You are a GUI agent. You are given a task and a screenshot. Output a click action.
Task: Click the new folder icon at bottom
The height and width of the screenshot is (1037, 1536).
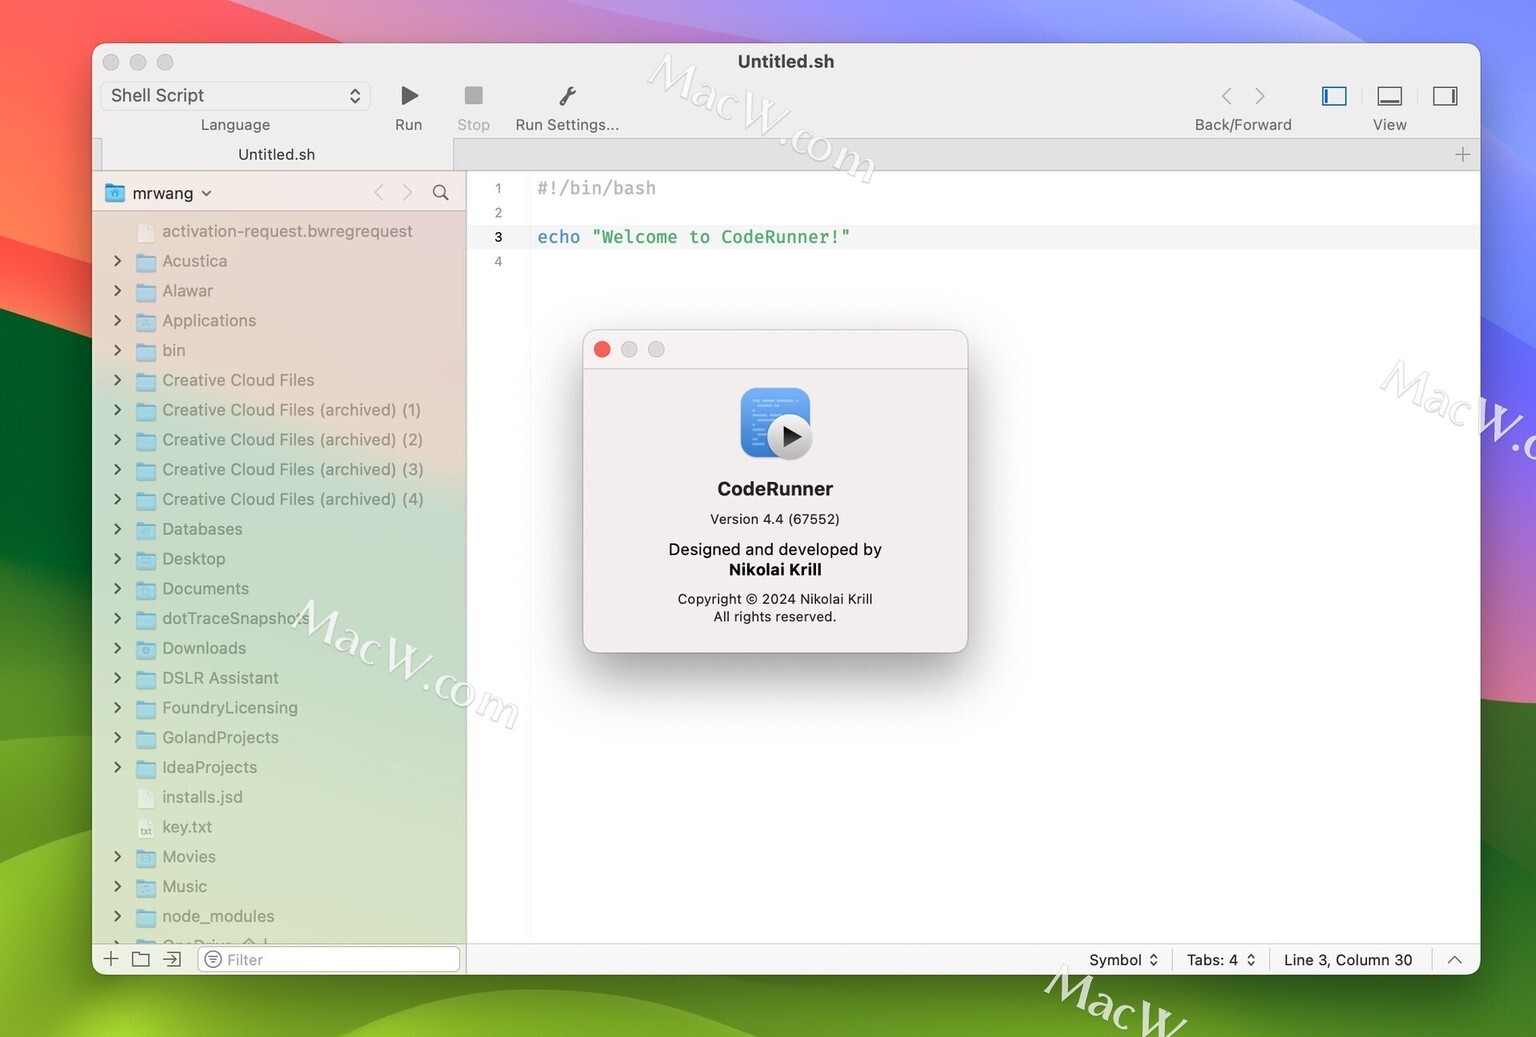[141, 959]
